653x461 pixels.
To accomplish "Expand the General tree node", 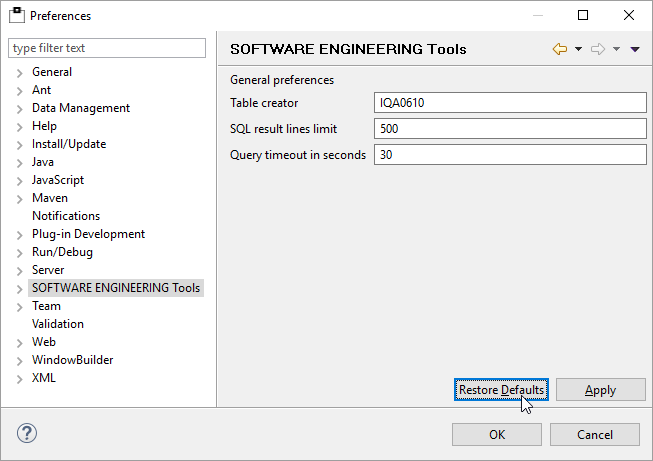I will tap(19, 72).
